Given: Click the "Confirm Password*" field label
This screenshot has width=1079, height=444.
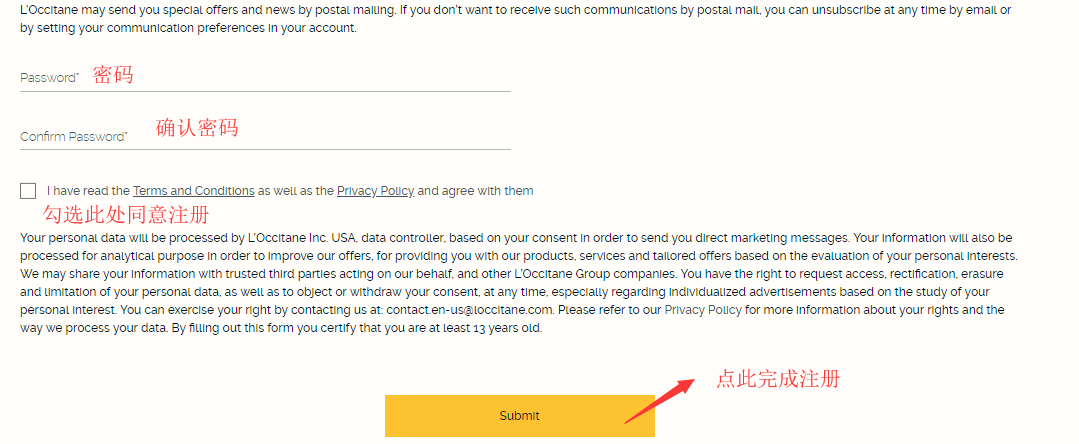Looking at the screenshot, I should (x=73, y=137).
